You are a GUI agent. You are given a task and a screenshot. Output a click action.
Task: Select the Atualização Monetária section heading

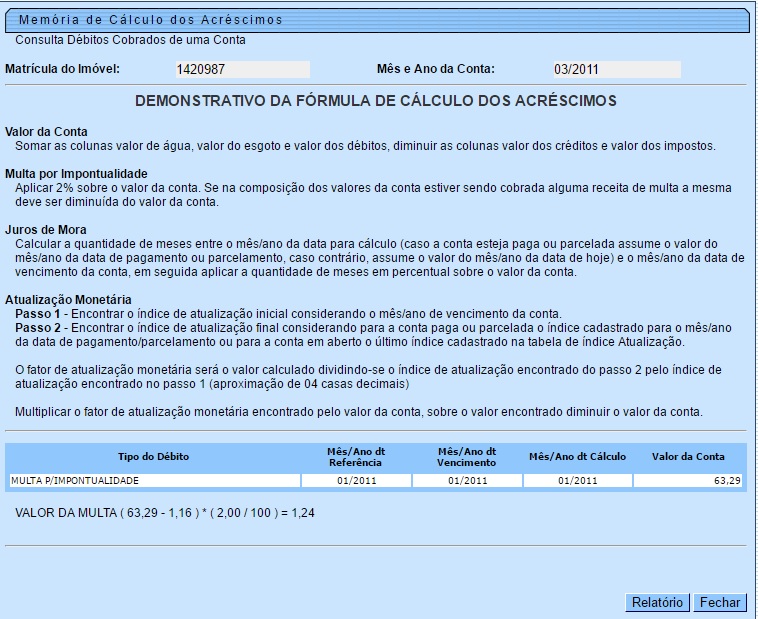[x=68, y=299]
